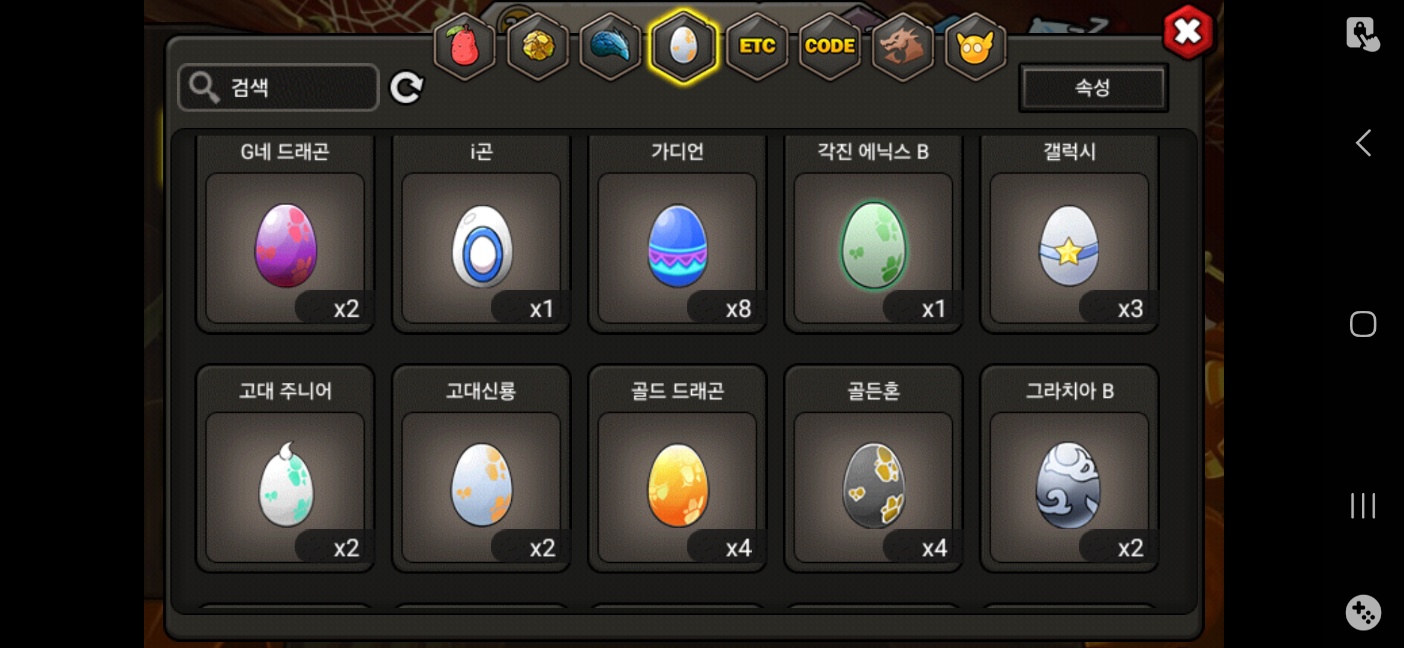Screen dimensions: 1404x648
Task: Open the ETC category tab
Action: pos(757,47)
